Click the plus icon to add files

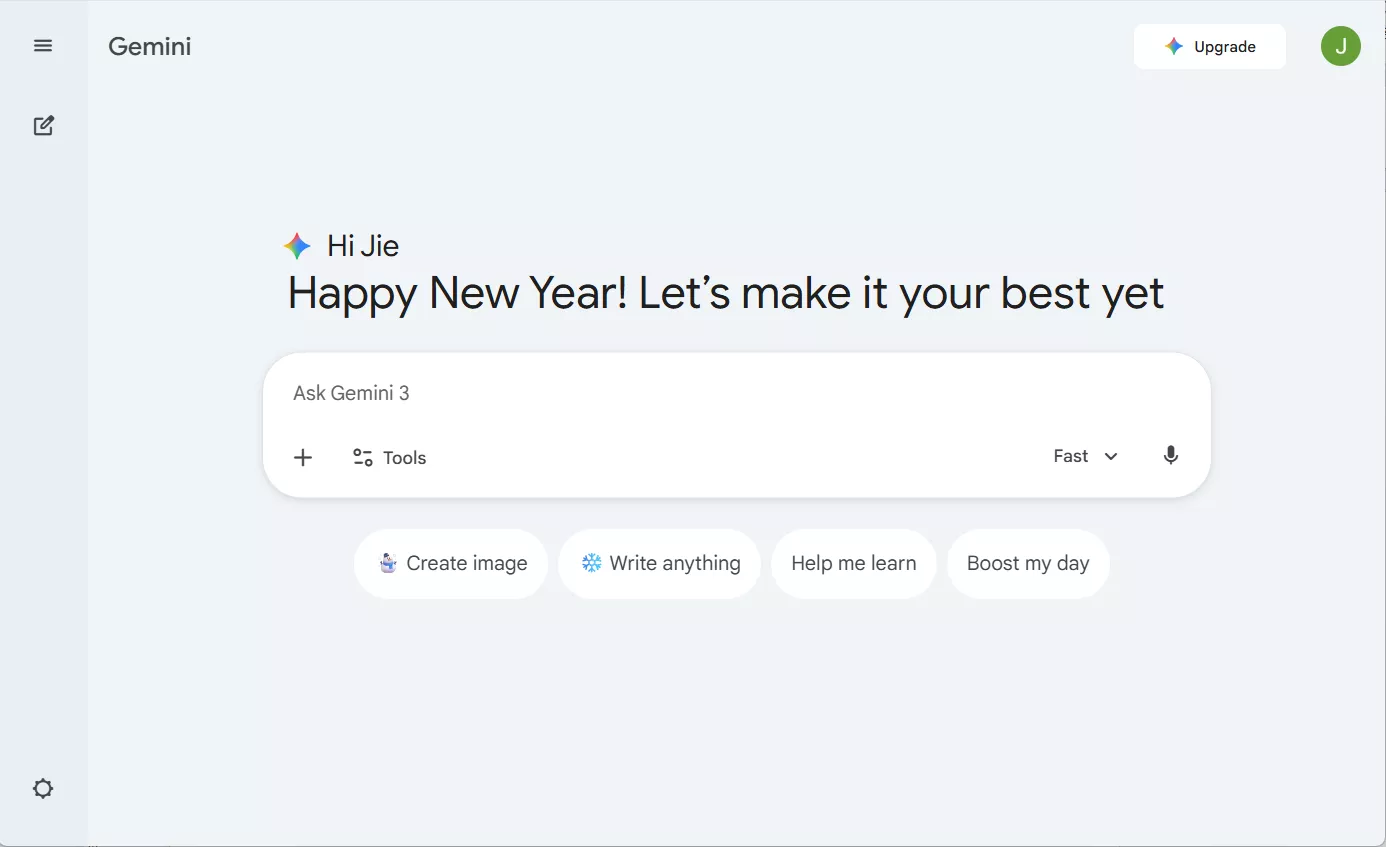pyautogui.click(x=303, y=457)
